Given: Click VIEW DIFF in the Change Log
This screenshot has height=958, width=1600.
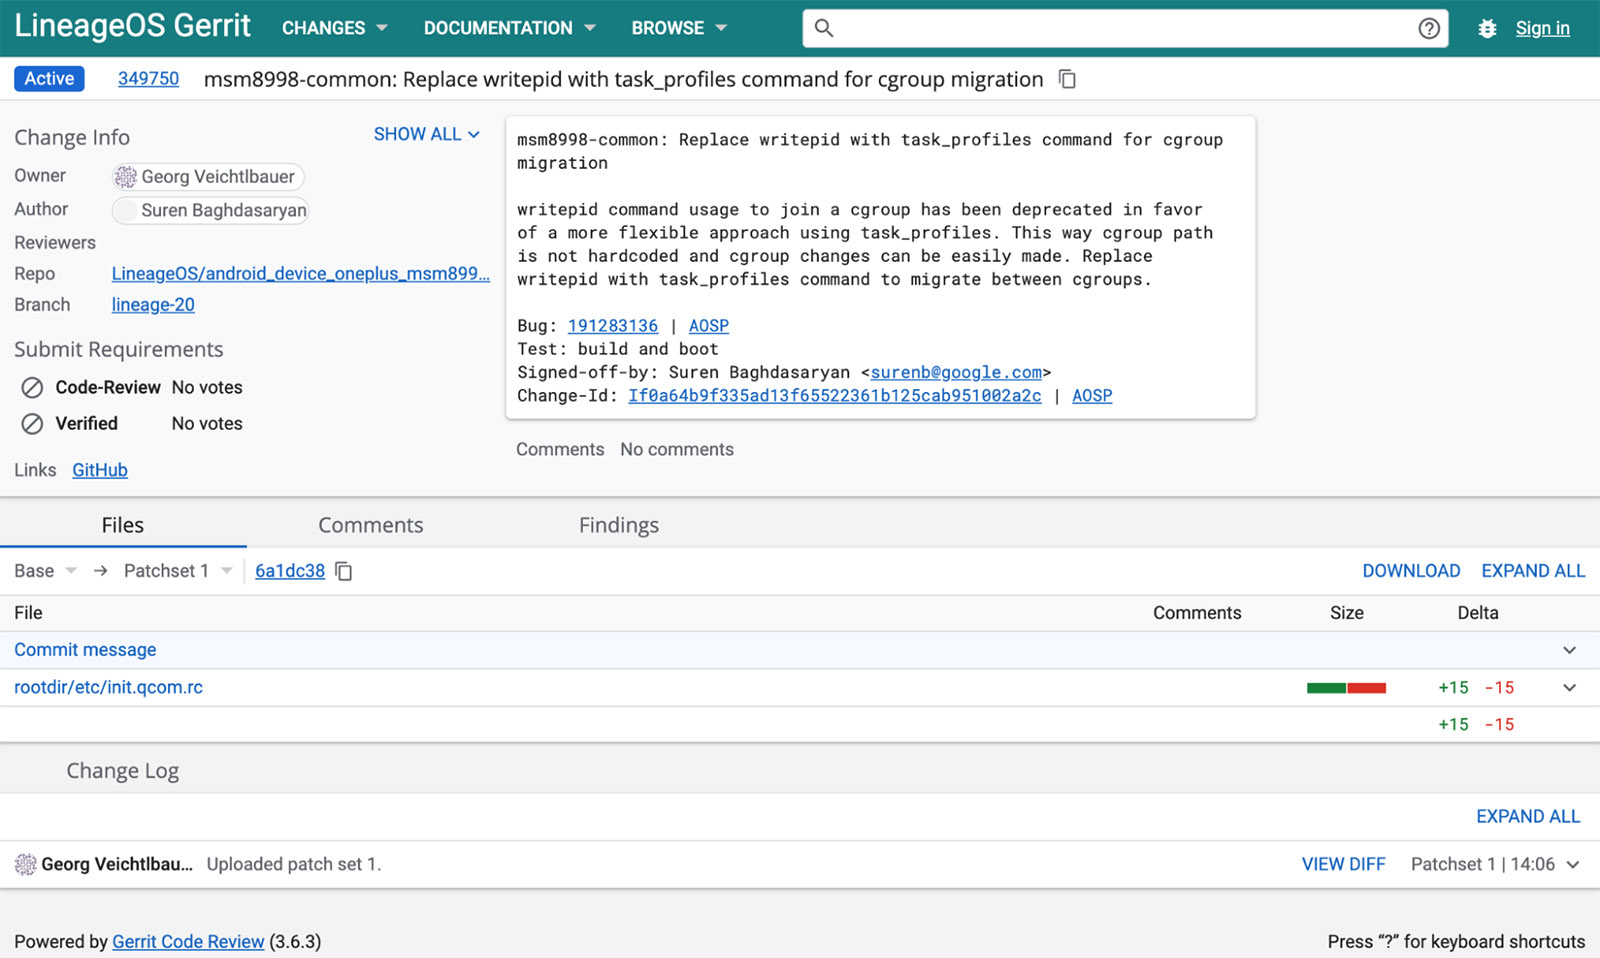Looking at the screenshot, I should point(1343,863).
